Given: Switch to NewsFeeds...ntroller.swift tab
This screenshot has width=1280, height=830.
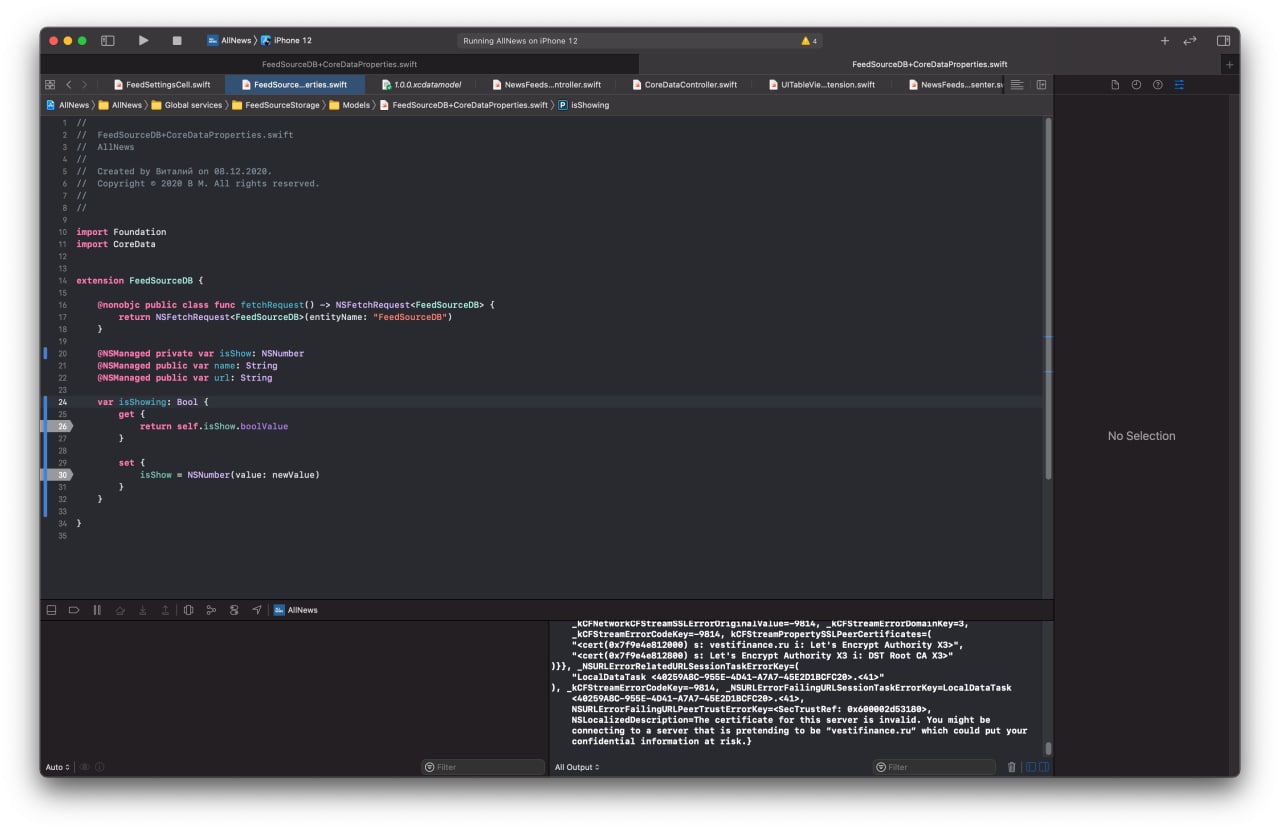Looking at the screenshot, I should click(x=546, y=85).
